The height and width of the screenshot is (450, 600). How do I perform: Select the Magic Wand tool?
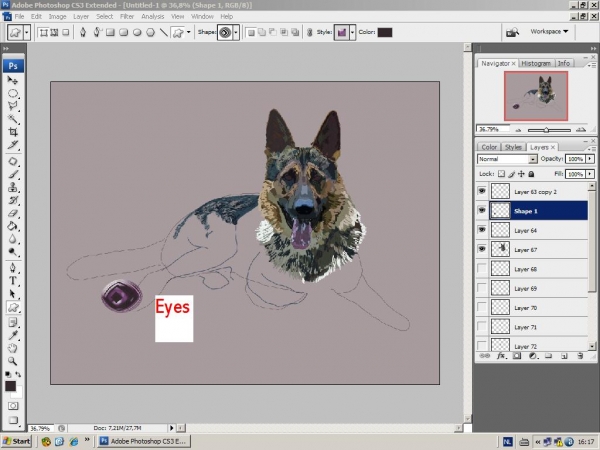pos(13,119)
